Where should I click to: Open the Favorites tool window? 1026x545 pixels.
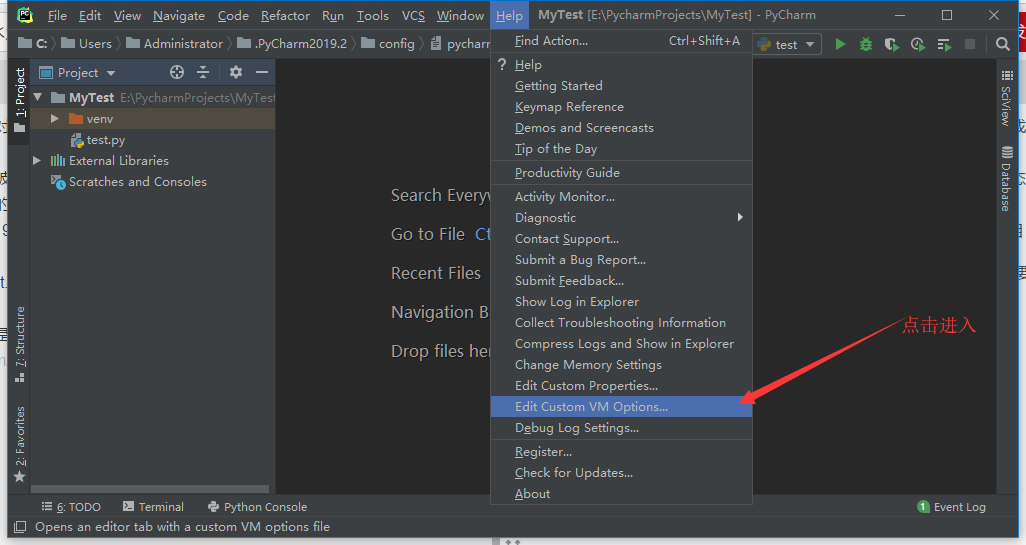click(x=20, y=444)
